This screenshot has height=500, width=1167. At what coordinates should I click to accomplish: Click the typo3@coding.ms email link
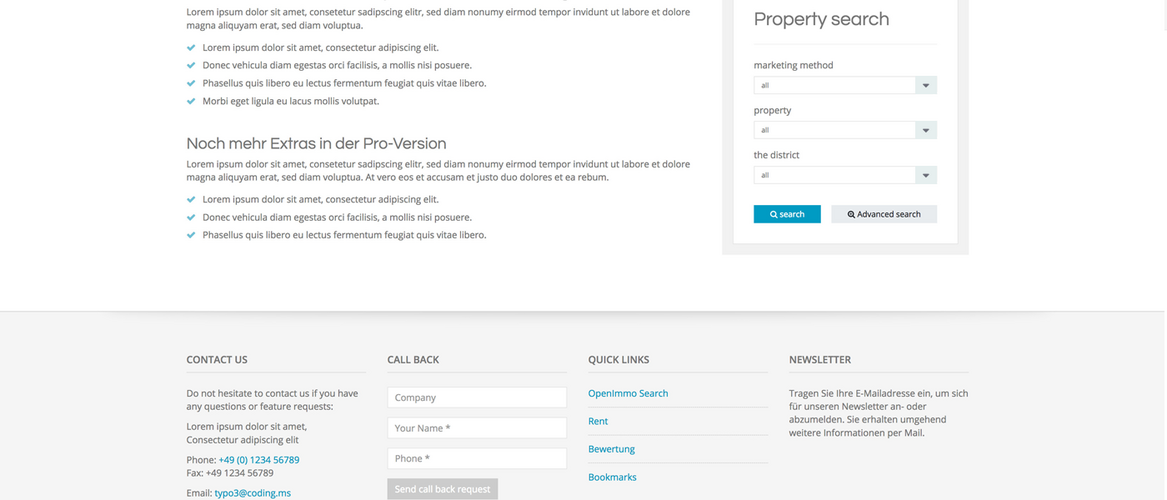252,493
